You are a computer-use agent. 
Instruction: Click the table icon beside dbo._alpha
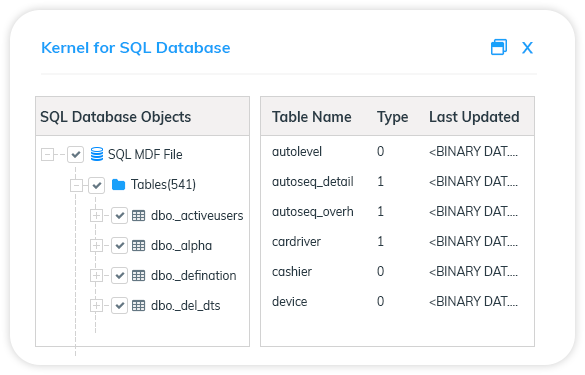139,246
